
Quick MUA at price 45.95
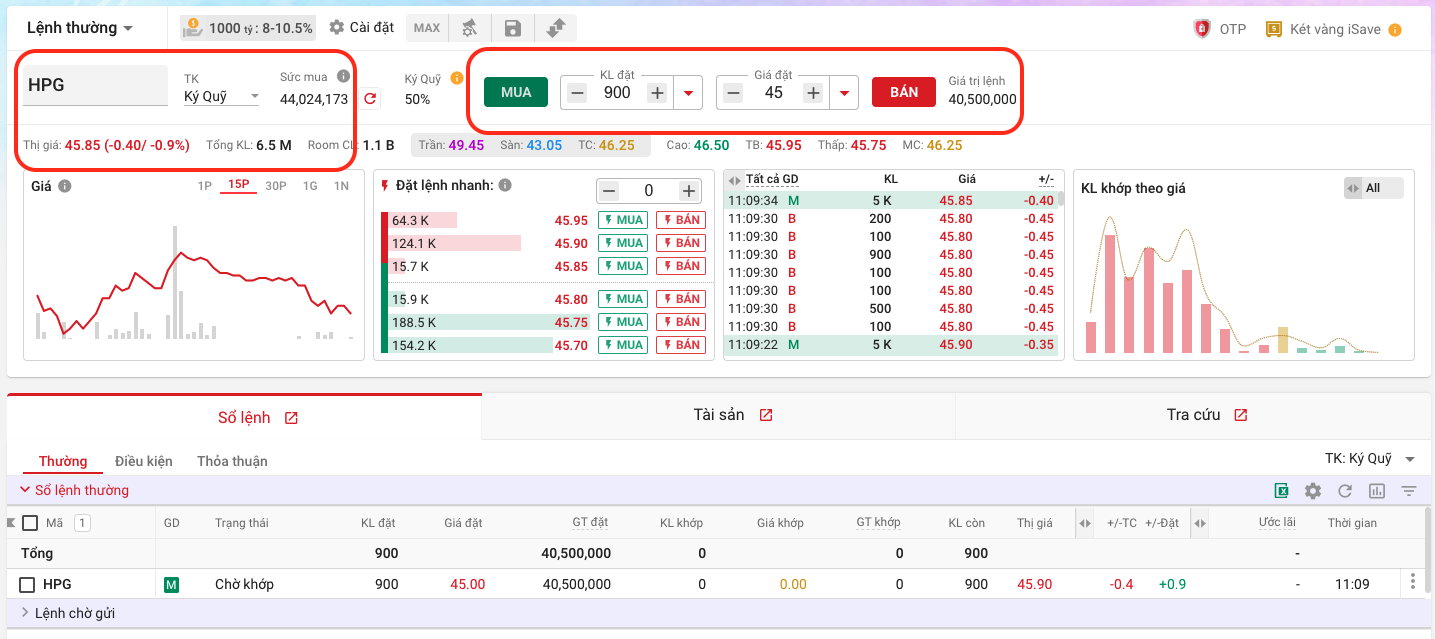click(x=623, y=220)
